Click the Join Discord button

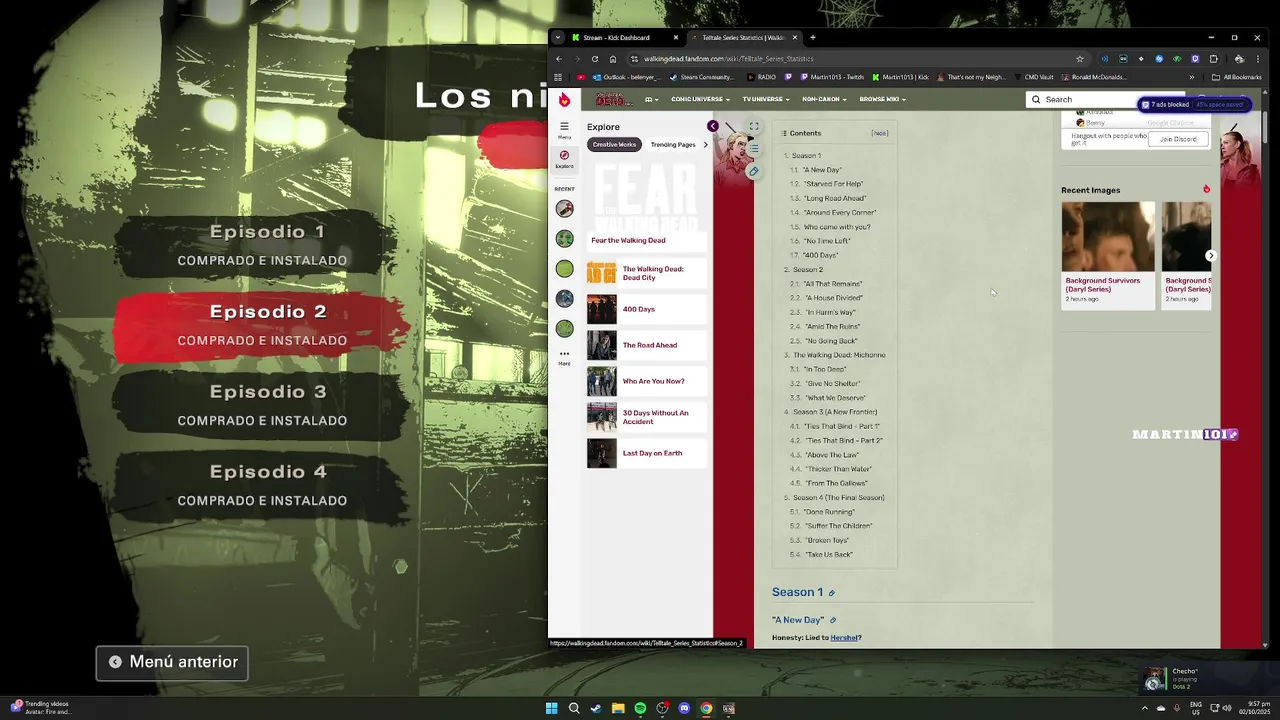pyautogui.click(x=1178, y=139)
